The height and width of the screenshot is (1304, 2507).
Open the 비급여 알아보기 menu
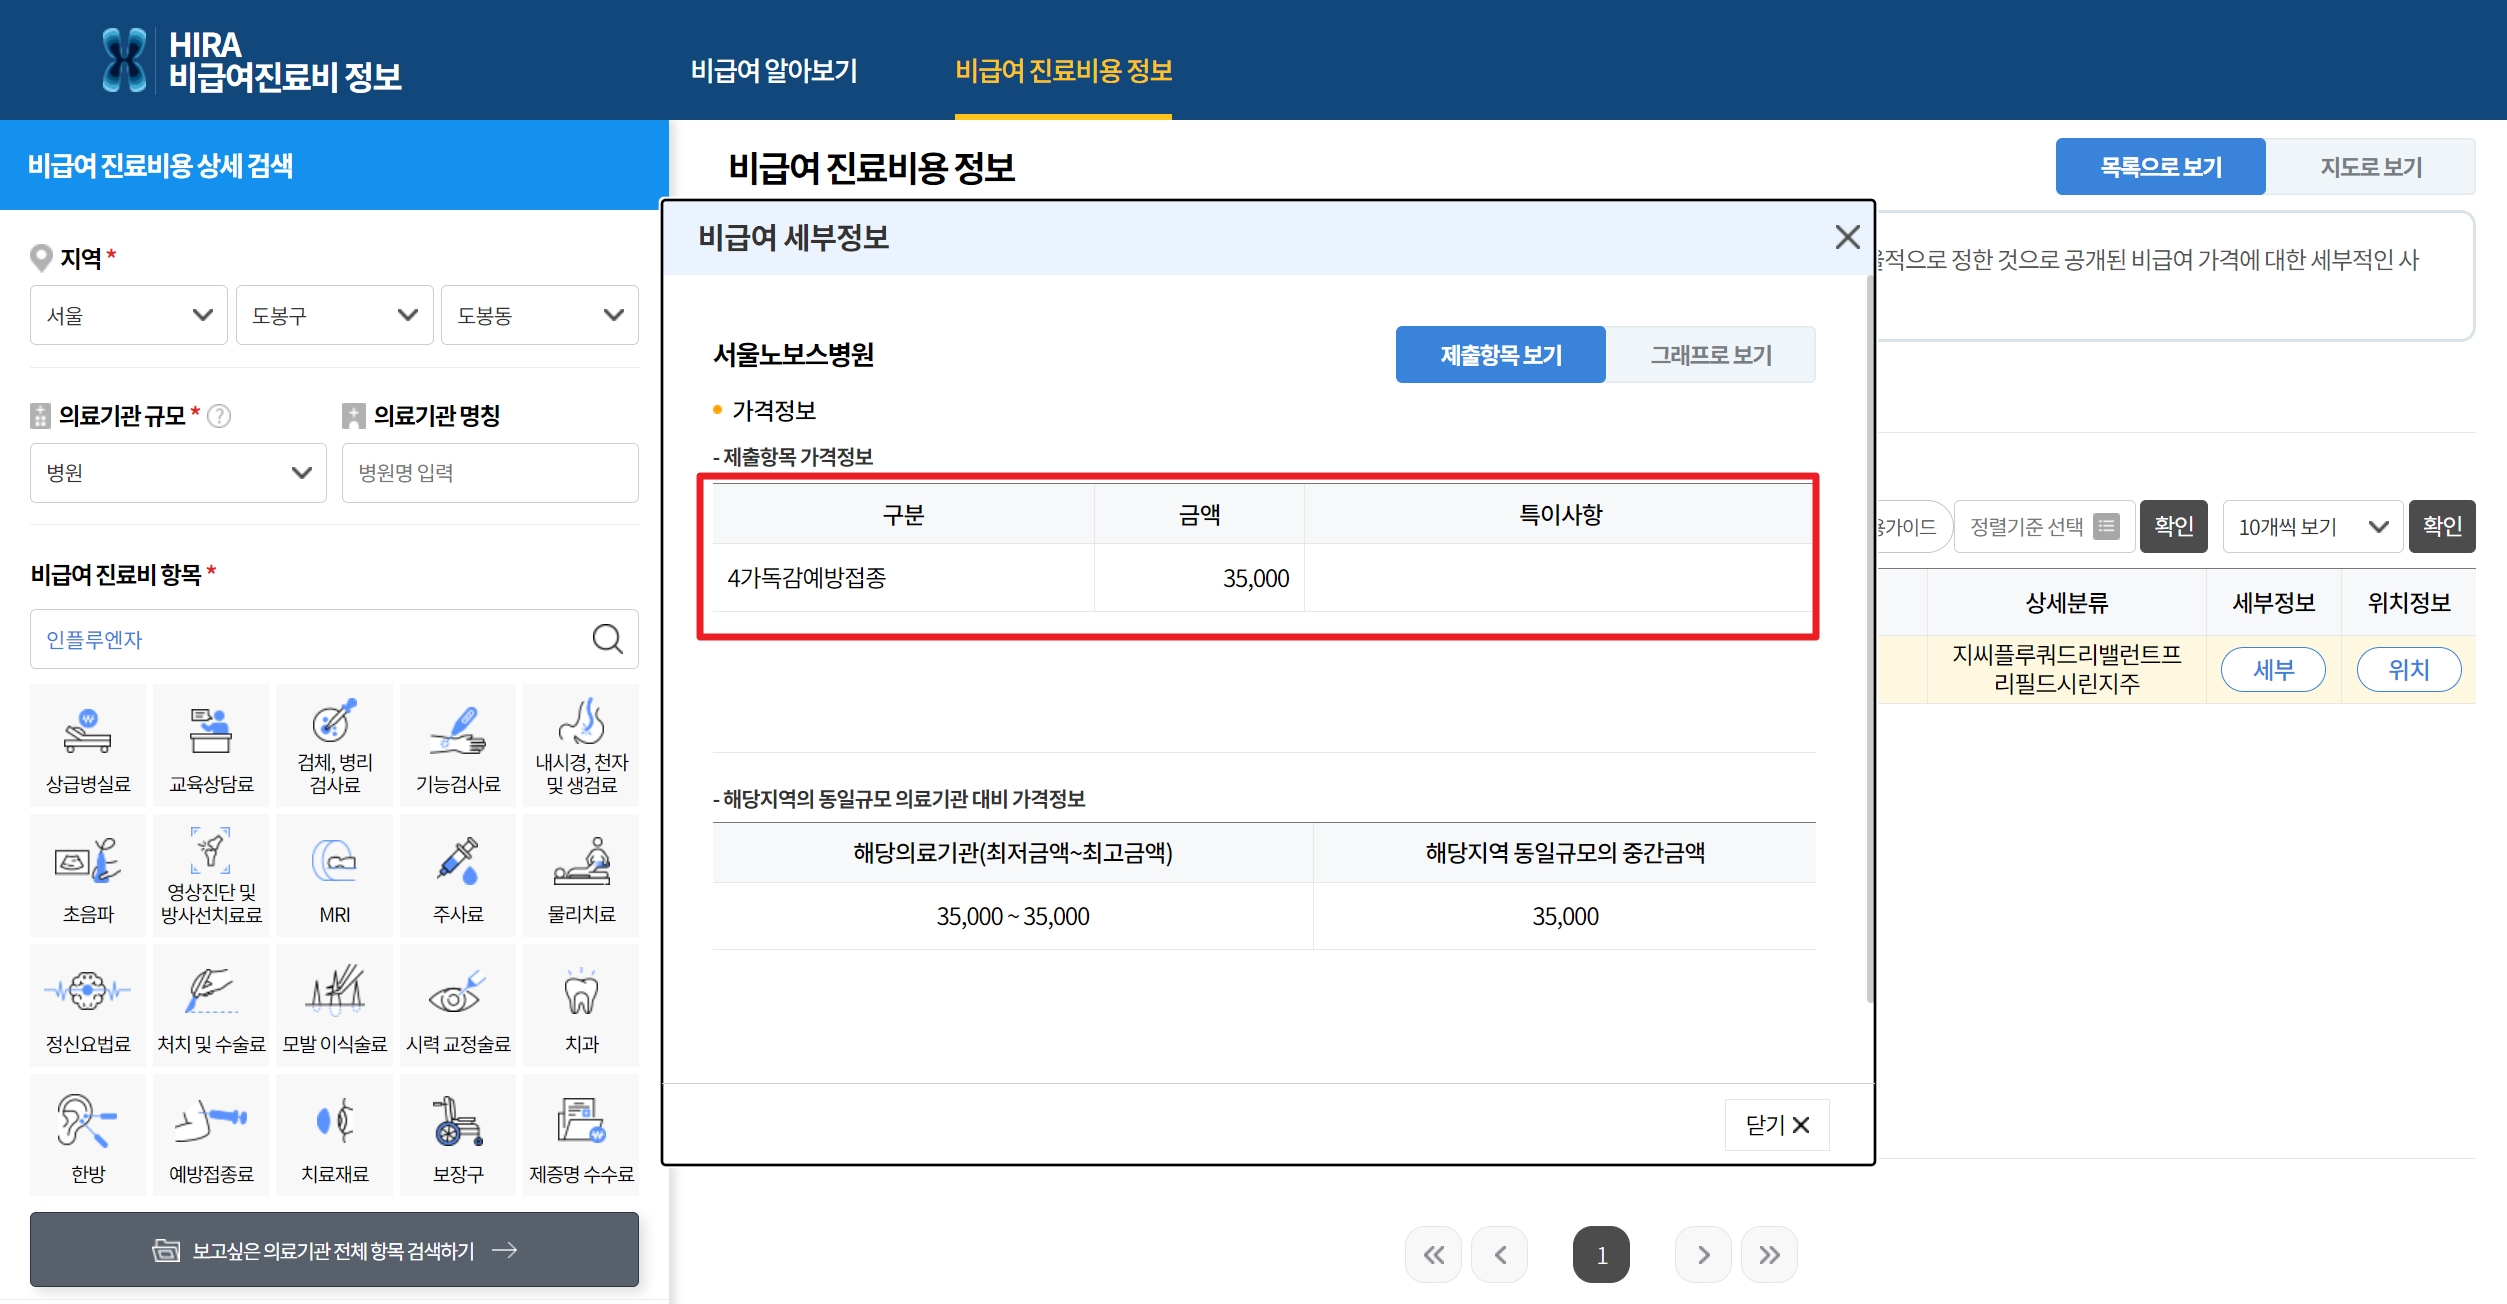774,71
